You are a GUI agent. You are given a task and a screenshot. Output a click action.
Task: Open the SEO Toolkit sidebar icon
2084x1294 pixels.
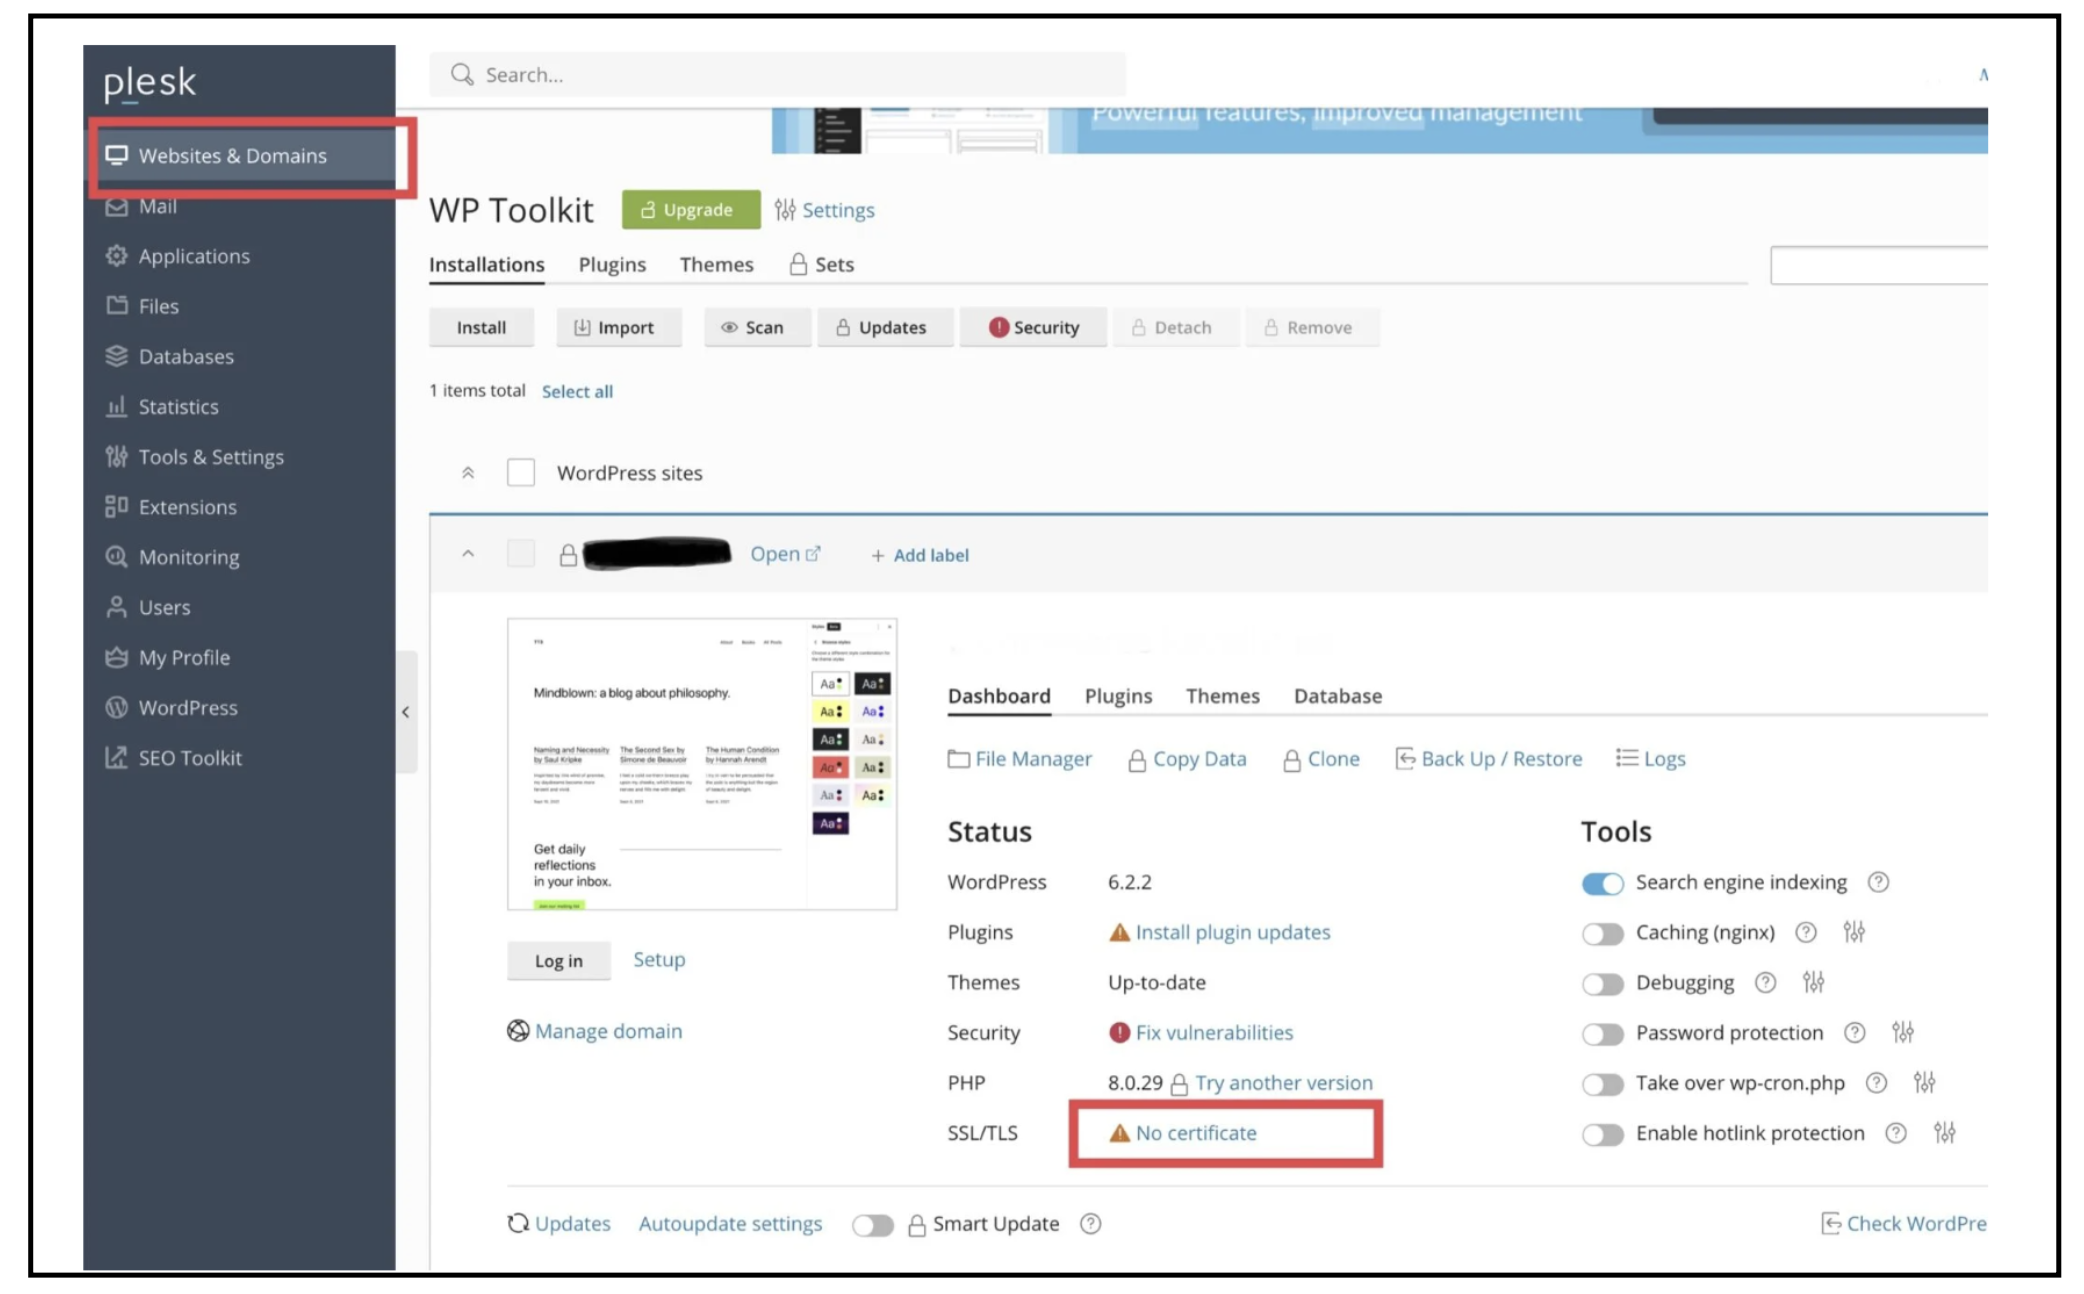point(116,758)
